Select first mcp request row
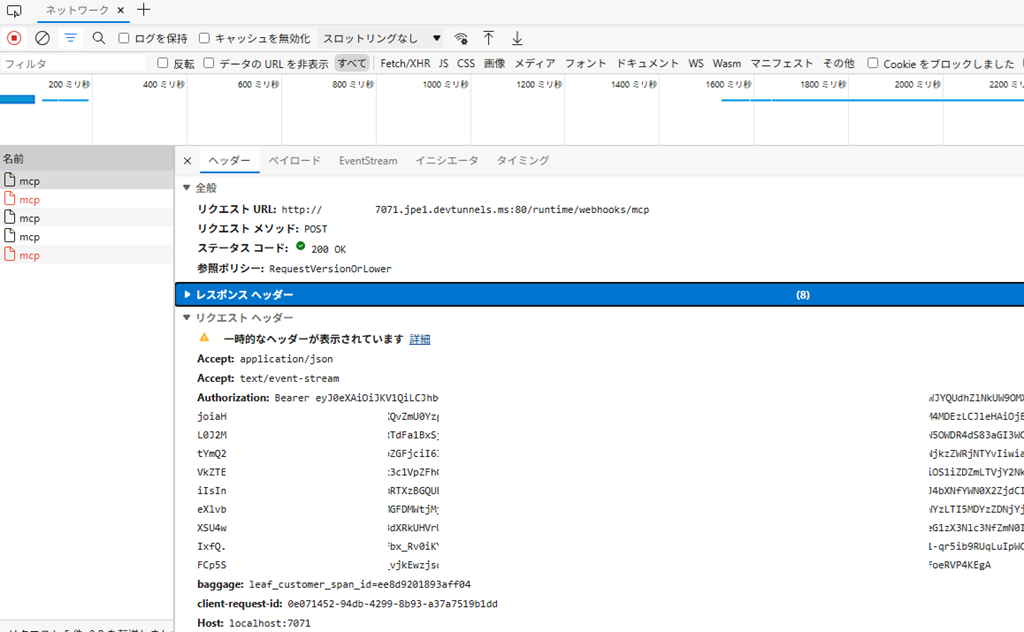 (87, 181)
